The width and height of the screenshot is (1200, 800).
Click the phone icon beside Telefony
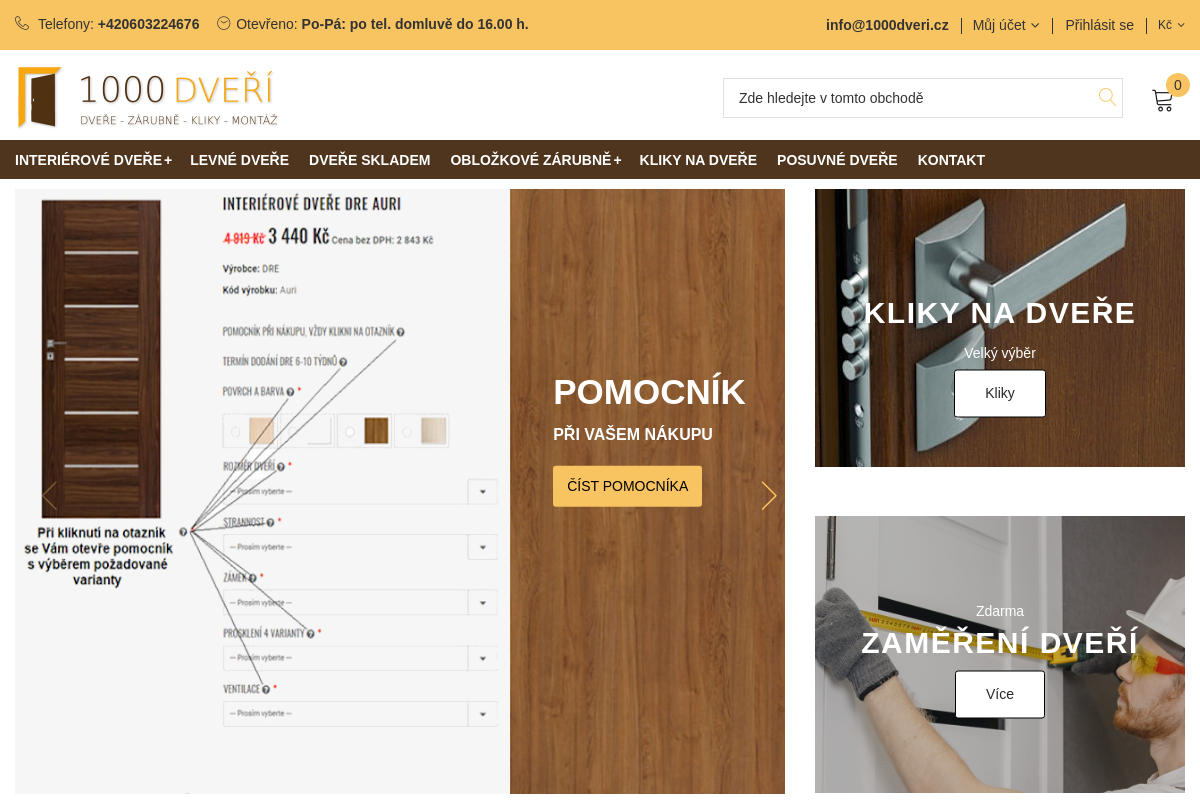click(x=22, y=23)
